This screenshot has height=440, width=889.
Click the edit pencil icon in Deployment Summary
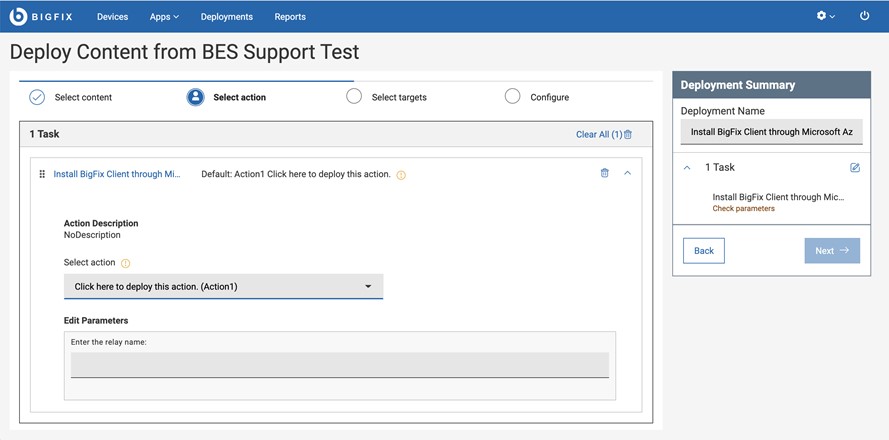pos(855,168)
